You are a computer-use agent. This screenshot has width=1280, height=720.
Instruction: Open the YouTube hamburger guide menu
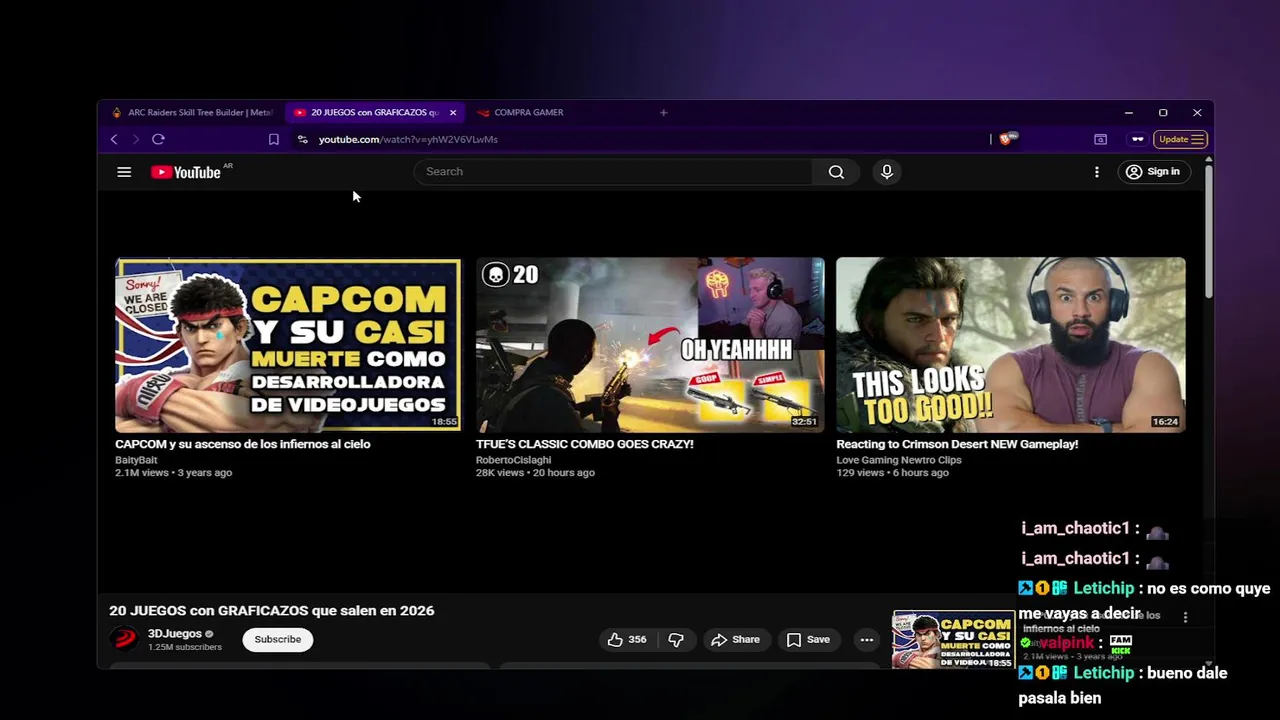124,172
